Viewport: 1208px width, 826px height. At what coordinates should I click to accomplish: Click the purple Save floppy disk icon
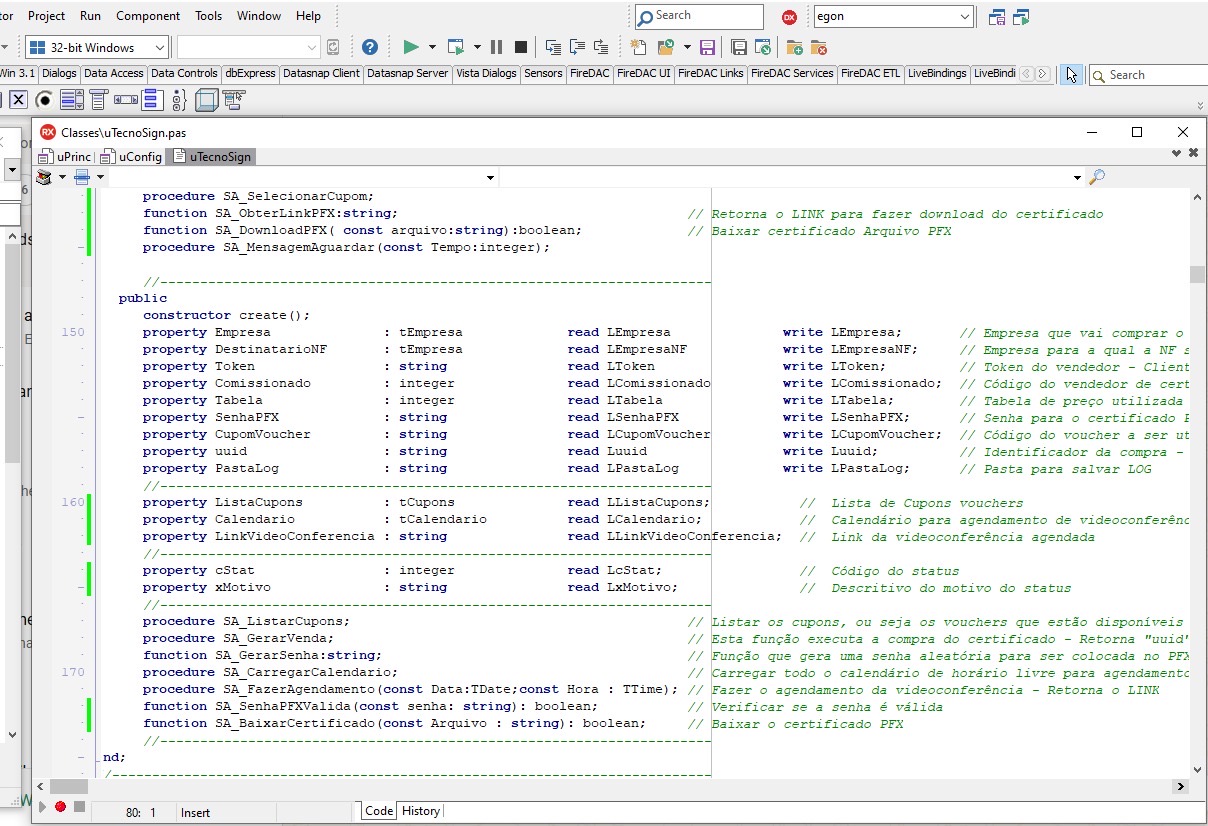point(707,47)
